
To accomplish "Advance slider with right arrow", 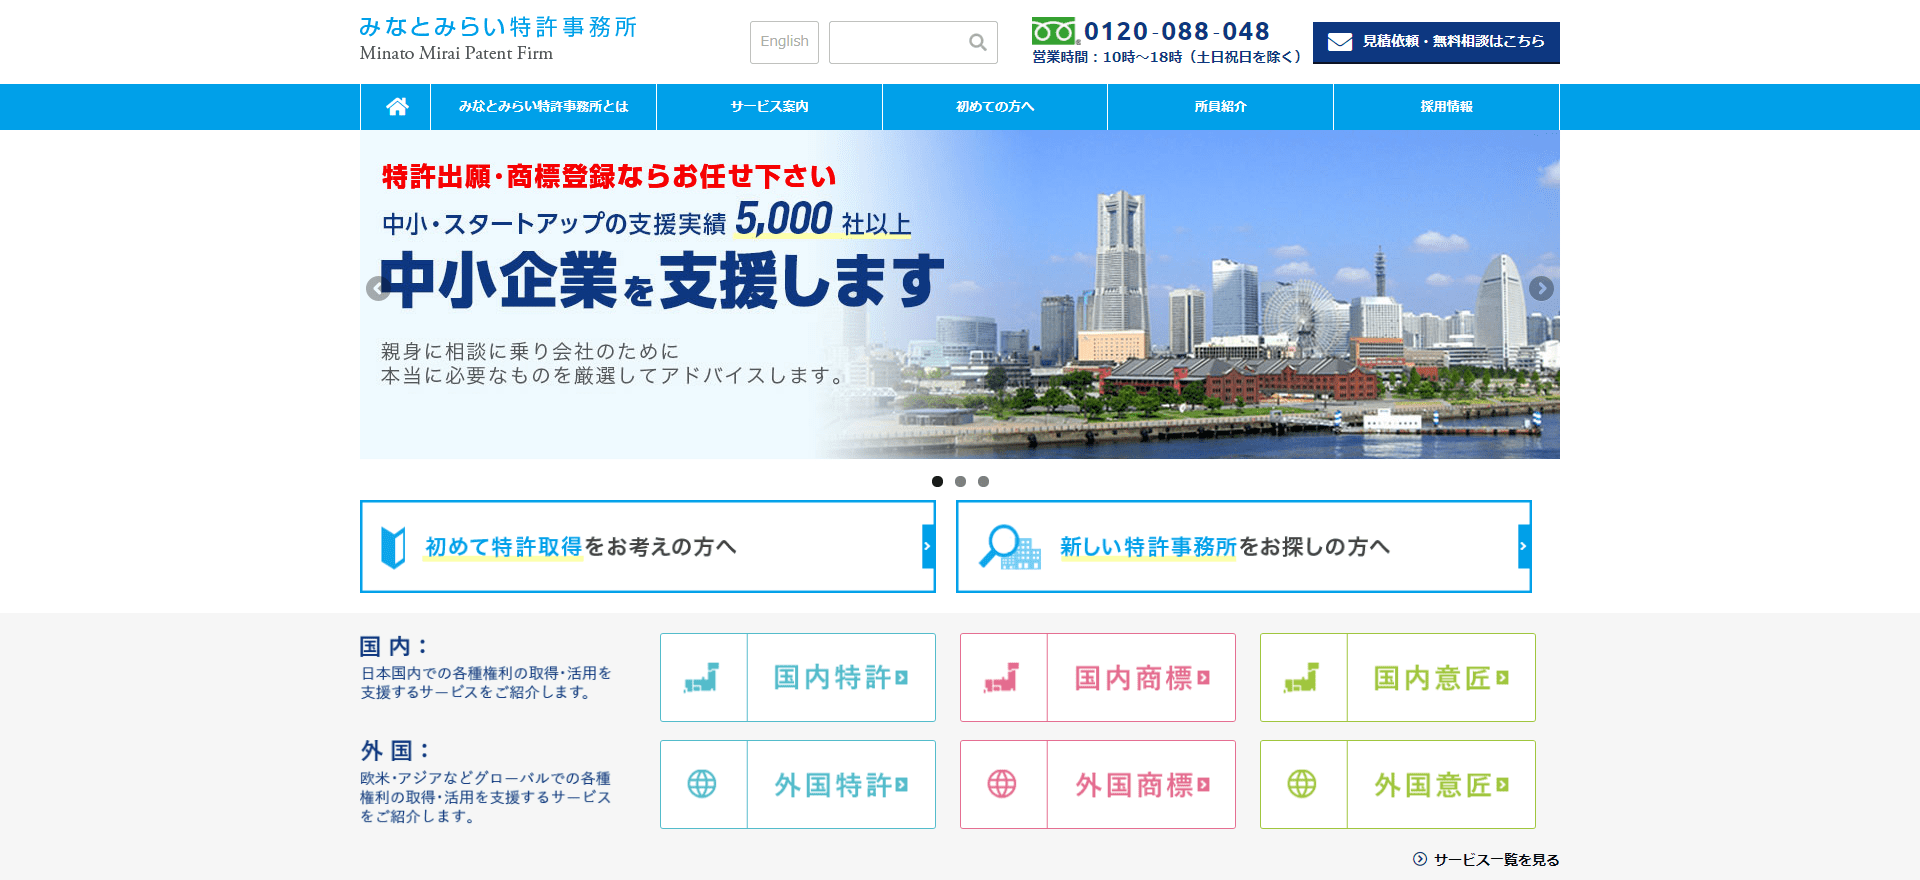I will point(1541,288).
